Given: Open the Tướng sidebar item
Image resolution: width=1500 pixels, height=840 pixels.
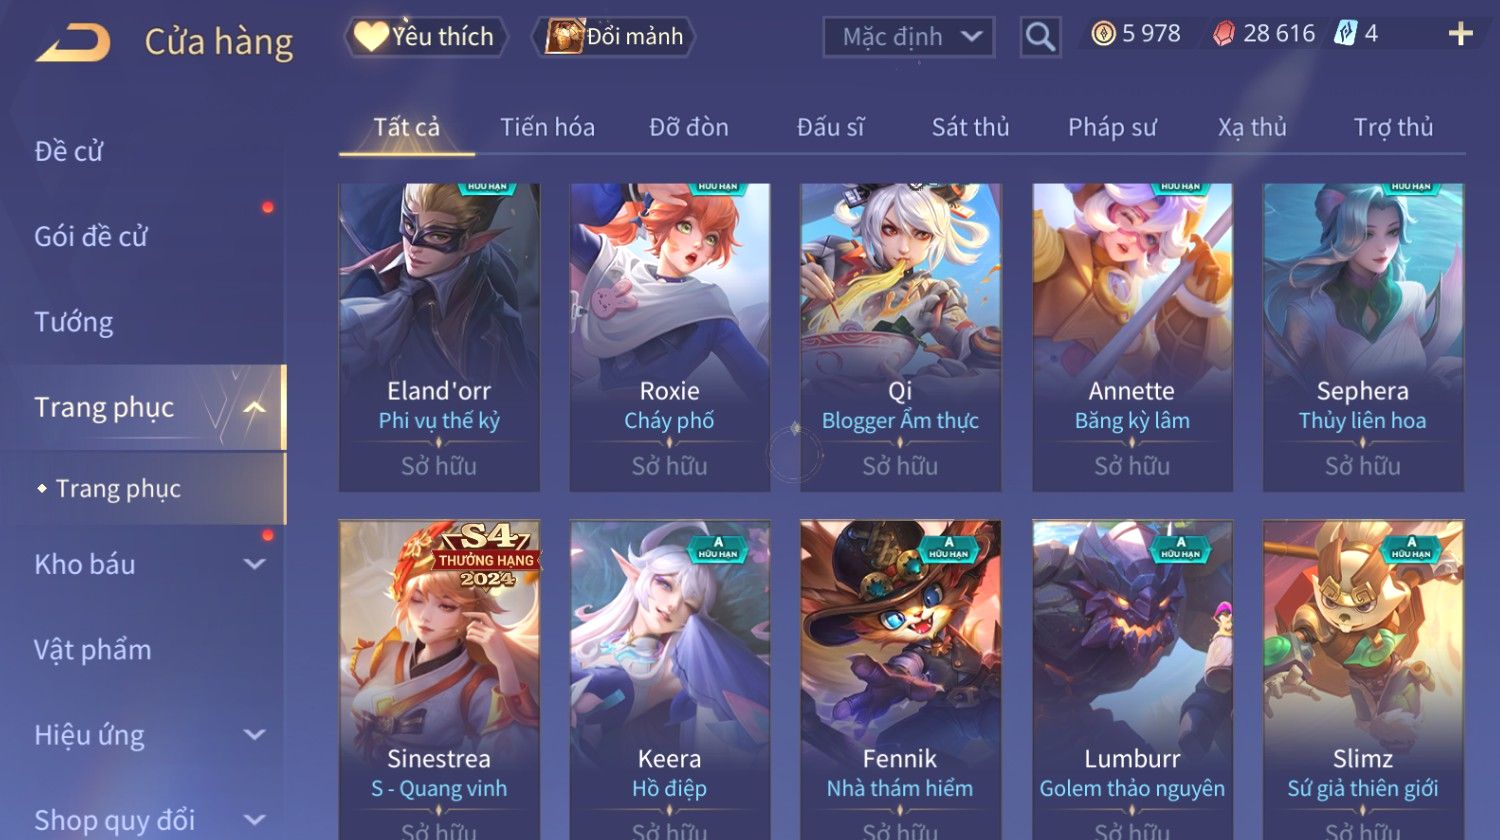Looking at the screenshot, I should [74, 322].
